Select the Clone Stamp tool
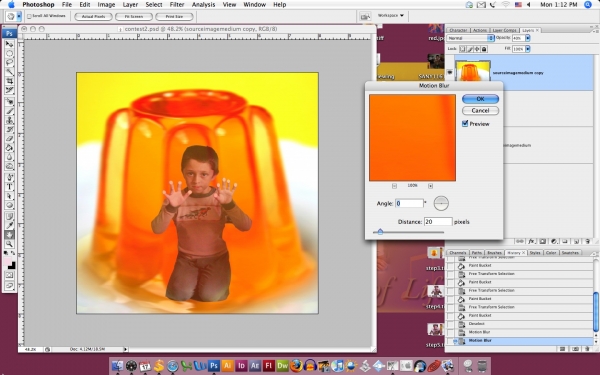 point(9,121)
